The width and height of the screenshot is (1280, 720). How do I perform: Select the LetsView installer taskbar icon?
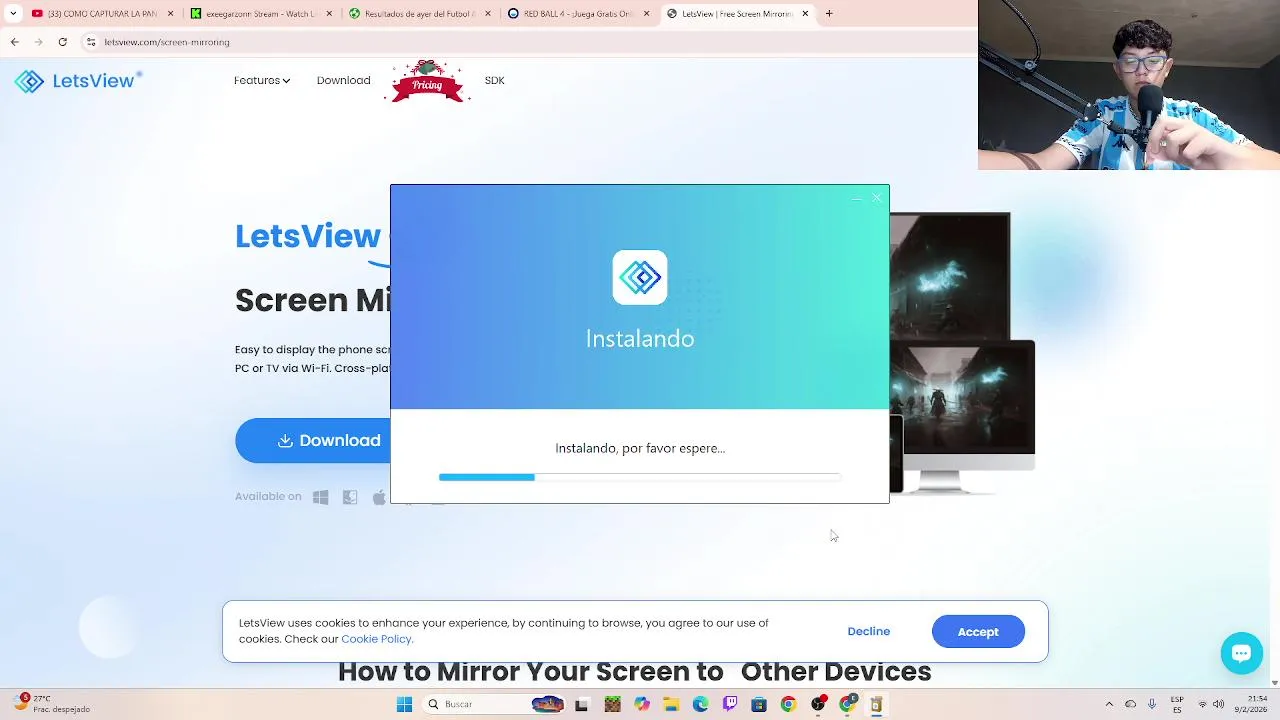click(876, 705)
